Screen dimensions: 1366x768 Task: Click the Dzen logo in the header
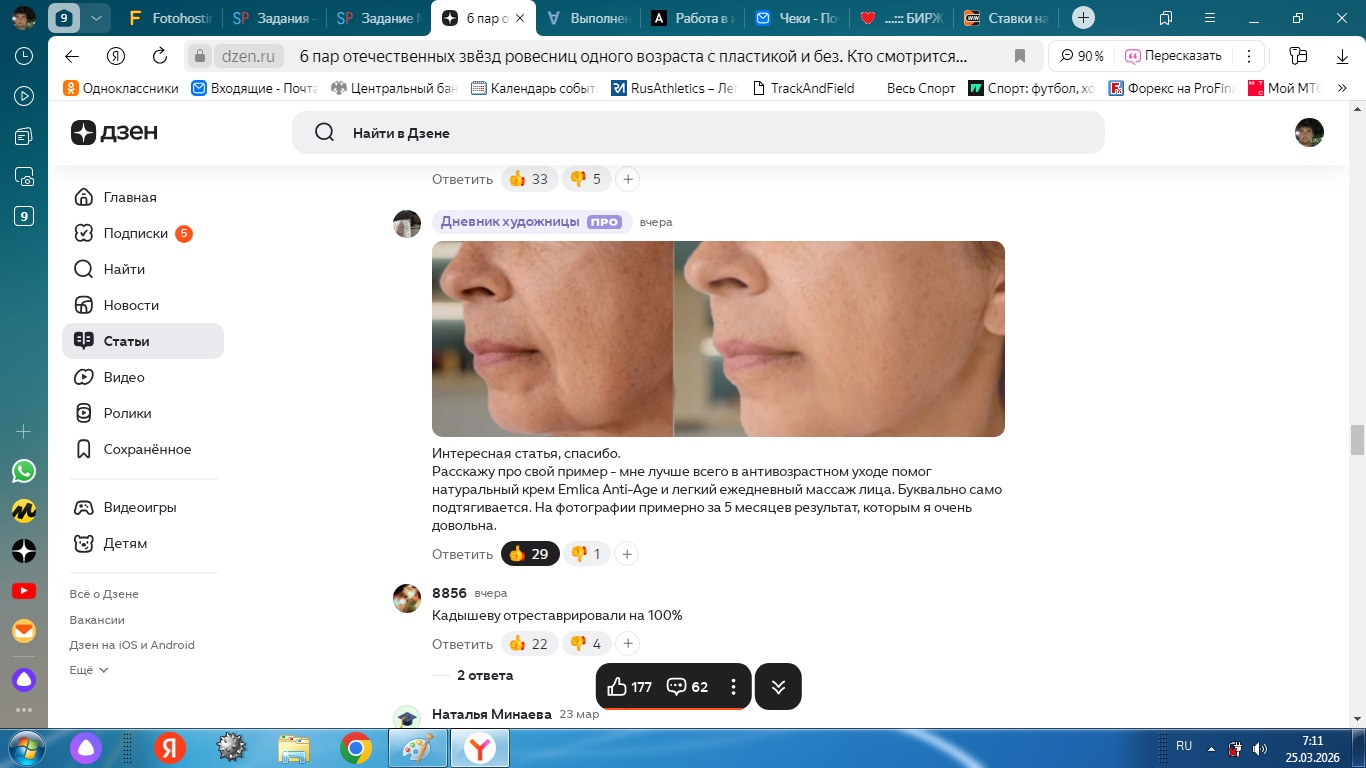(x=114, y=132)
